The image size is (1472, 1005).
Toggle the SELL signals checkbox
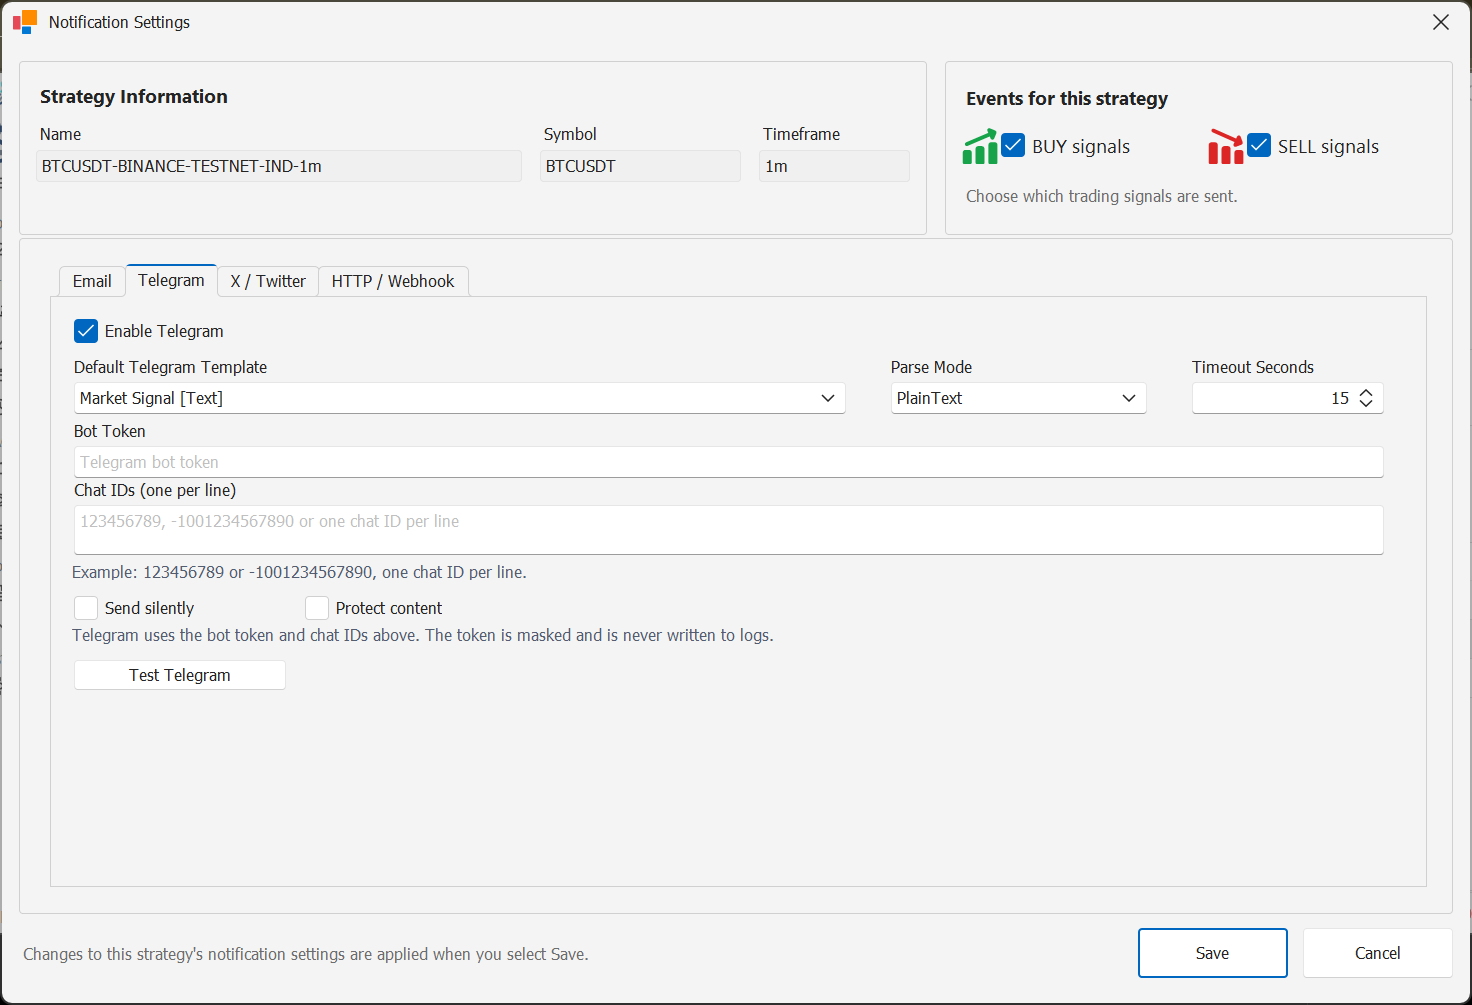pyautogui.click(x=1259, y=146)
